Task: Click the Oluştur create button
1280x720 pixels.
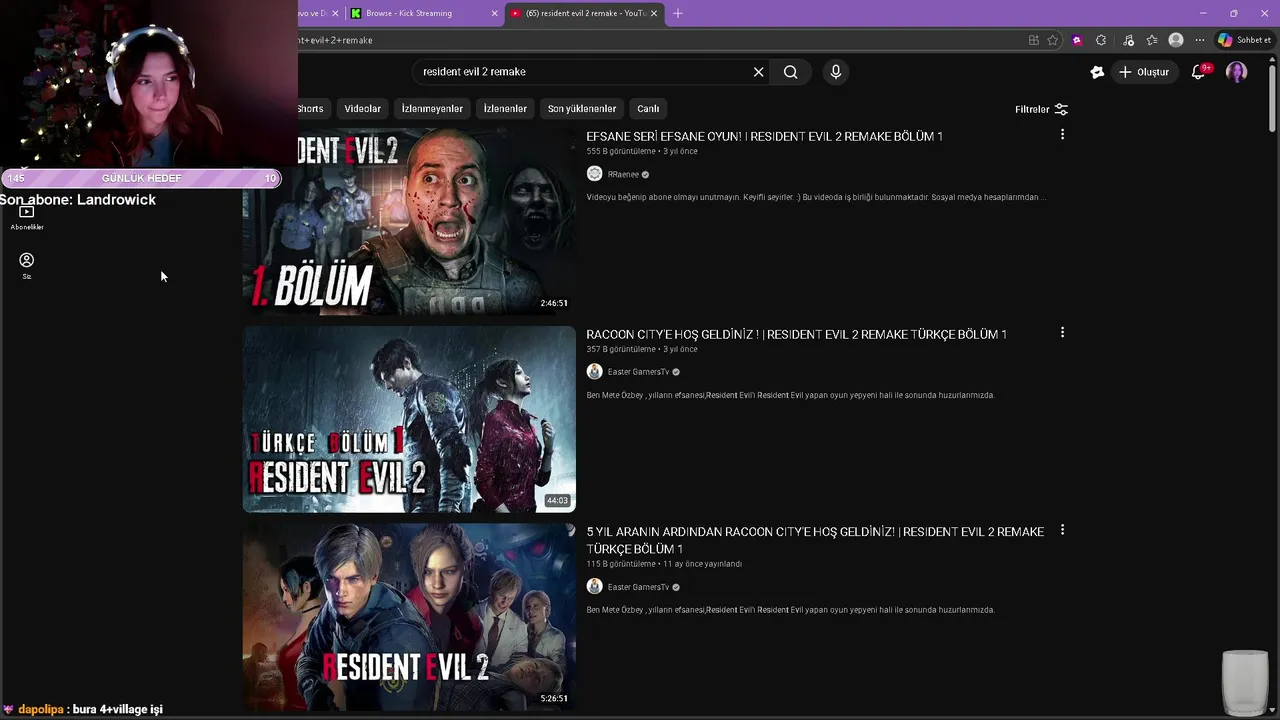Action: point(1144,72)
